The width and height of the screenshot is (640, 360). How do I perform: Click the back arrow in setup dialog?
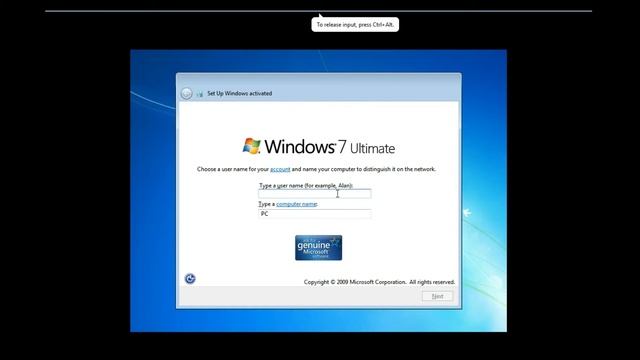(186, 93)
